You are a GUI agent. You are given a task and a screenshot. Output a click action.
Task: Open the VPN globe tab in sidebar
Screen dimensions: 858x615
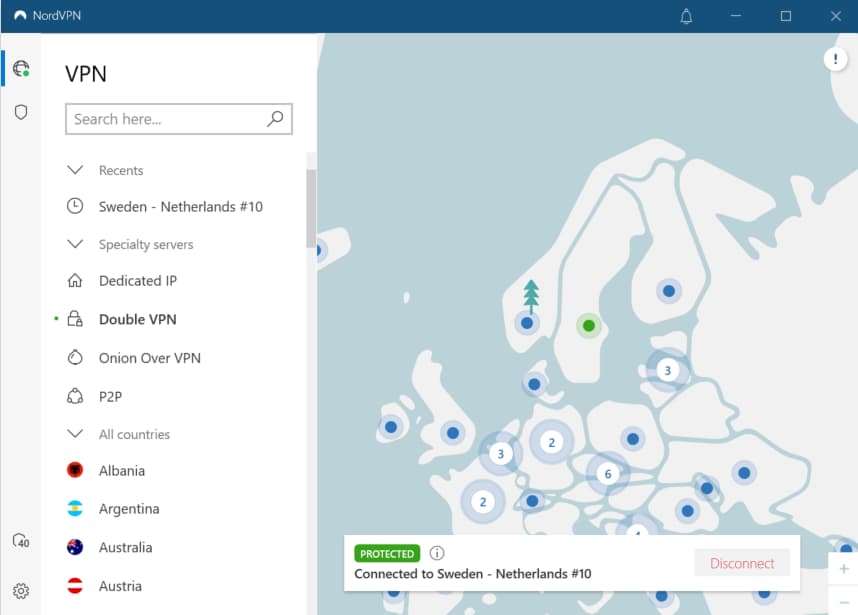tap(21, 68)
